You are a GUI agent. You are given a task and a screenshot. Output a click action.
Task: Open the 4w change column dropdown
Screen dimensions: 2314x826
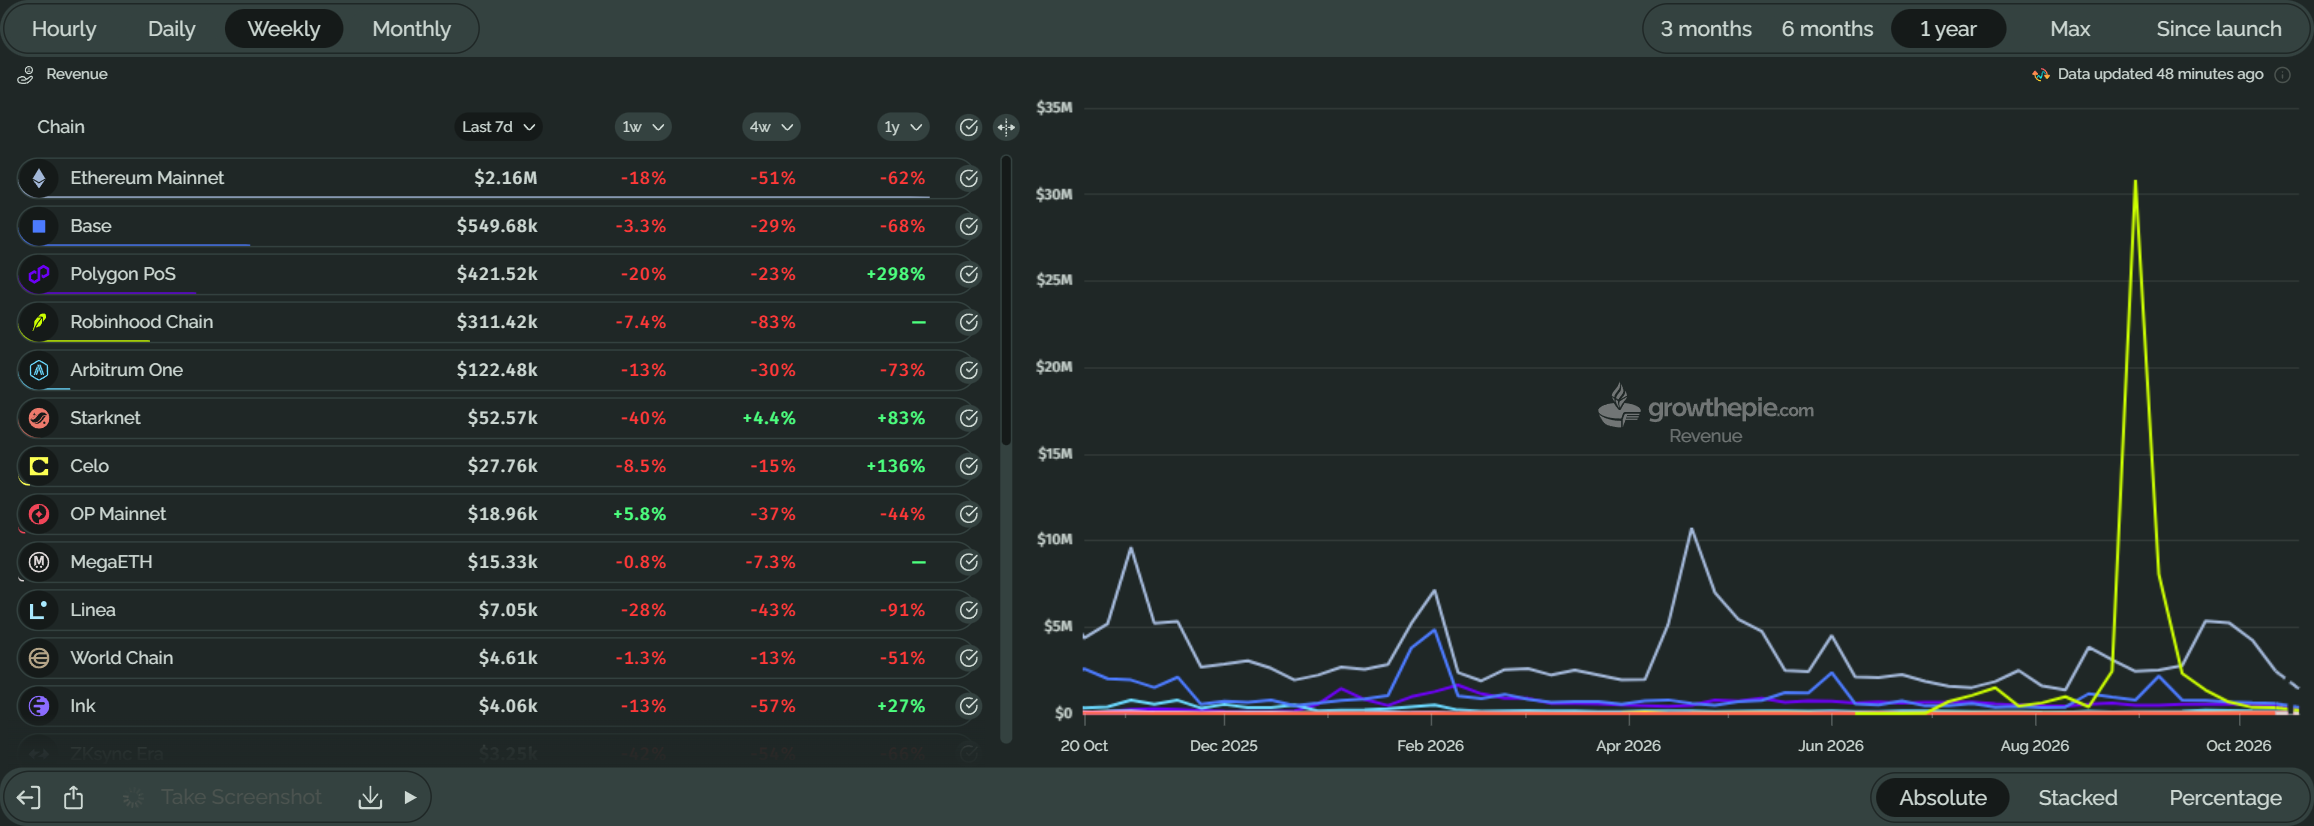(x=771, y=127)
